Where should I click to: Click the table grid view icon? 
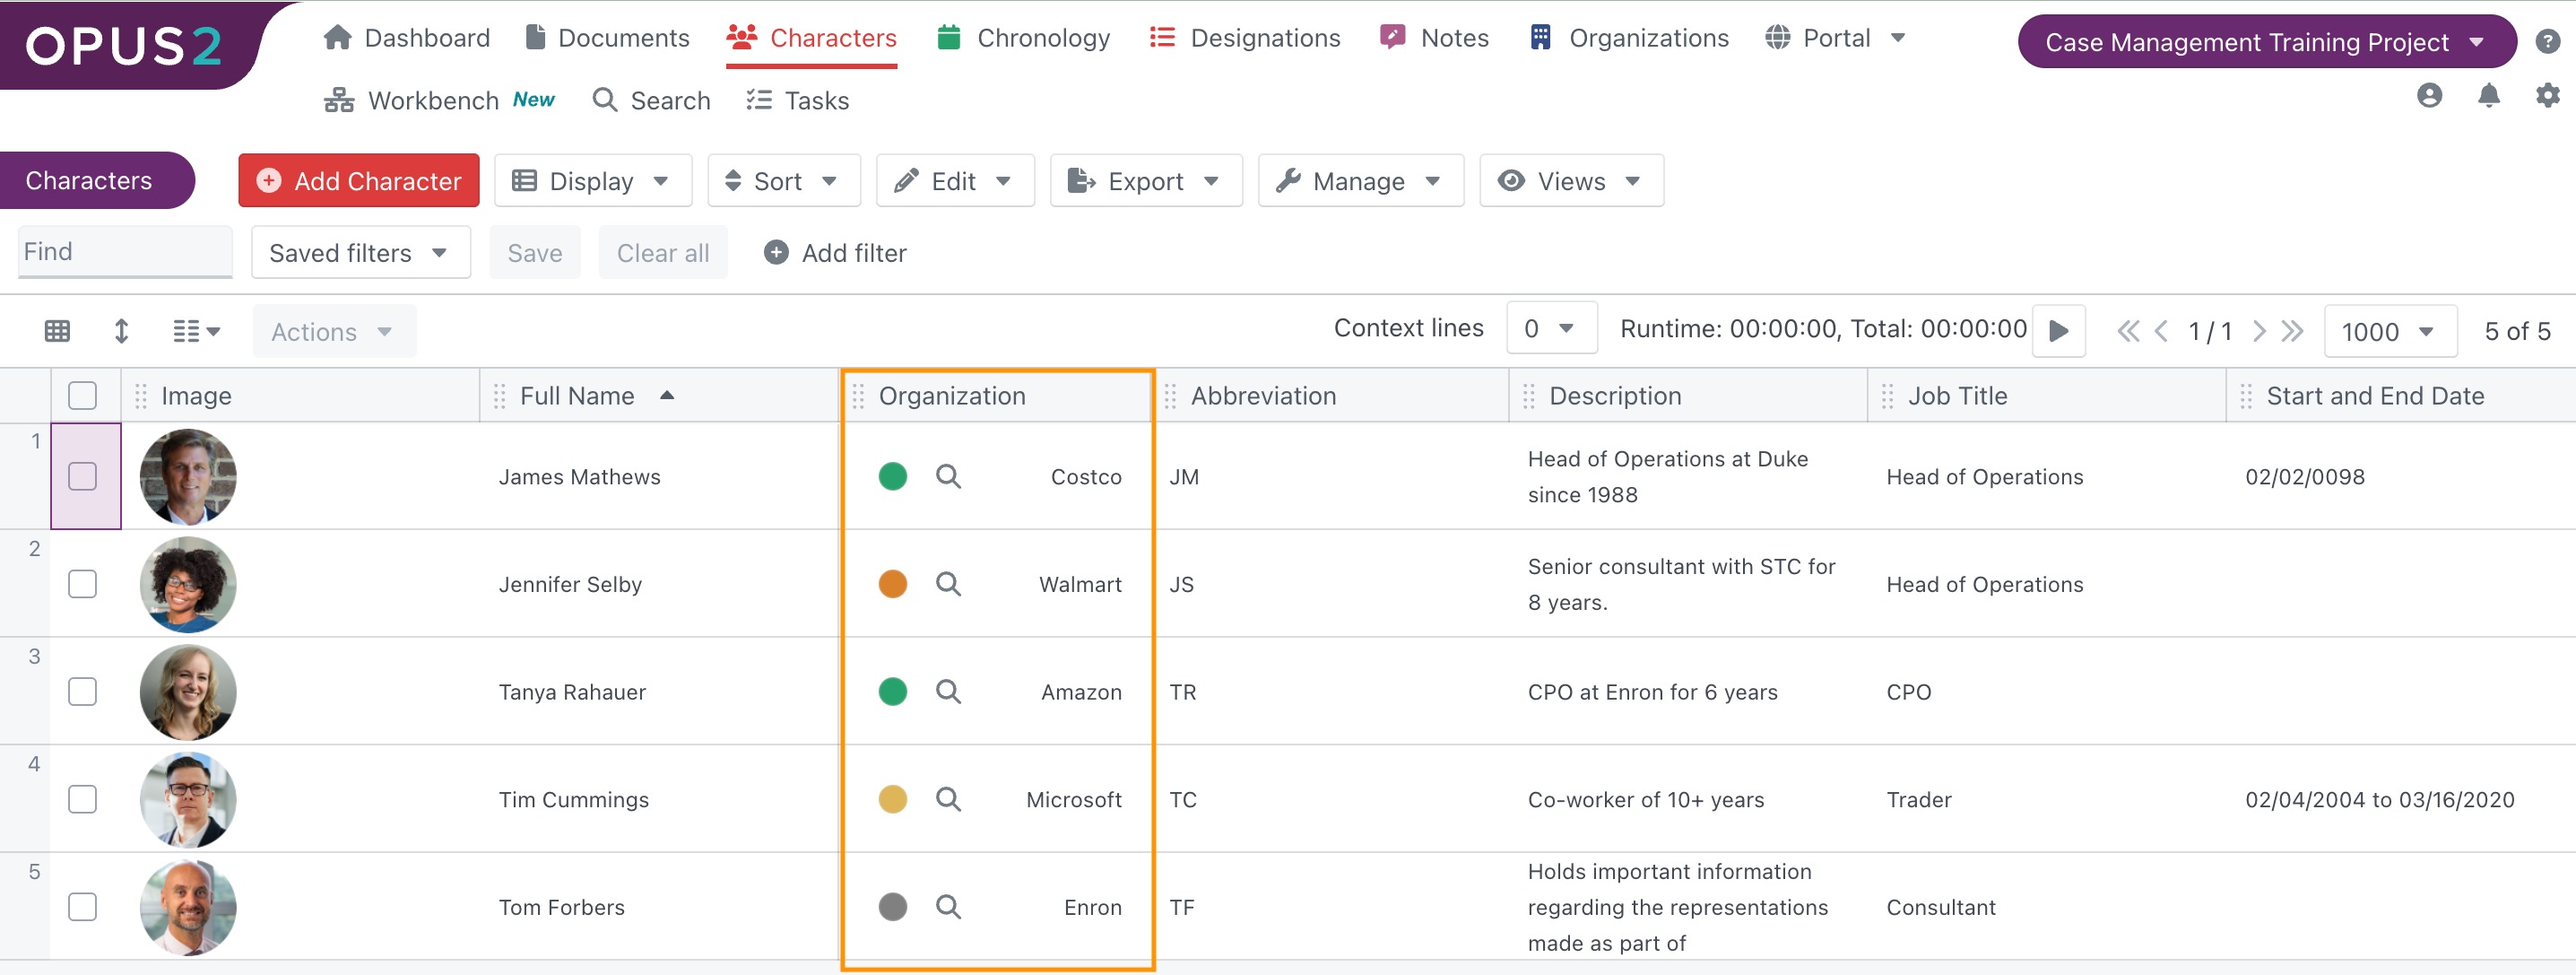coord(57,331)
